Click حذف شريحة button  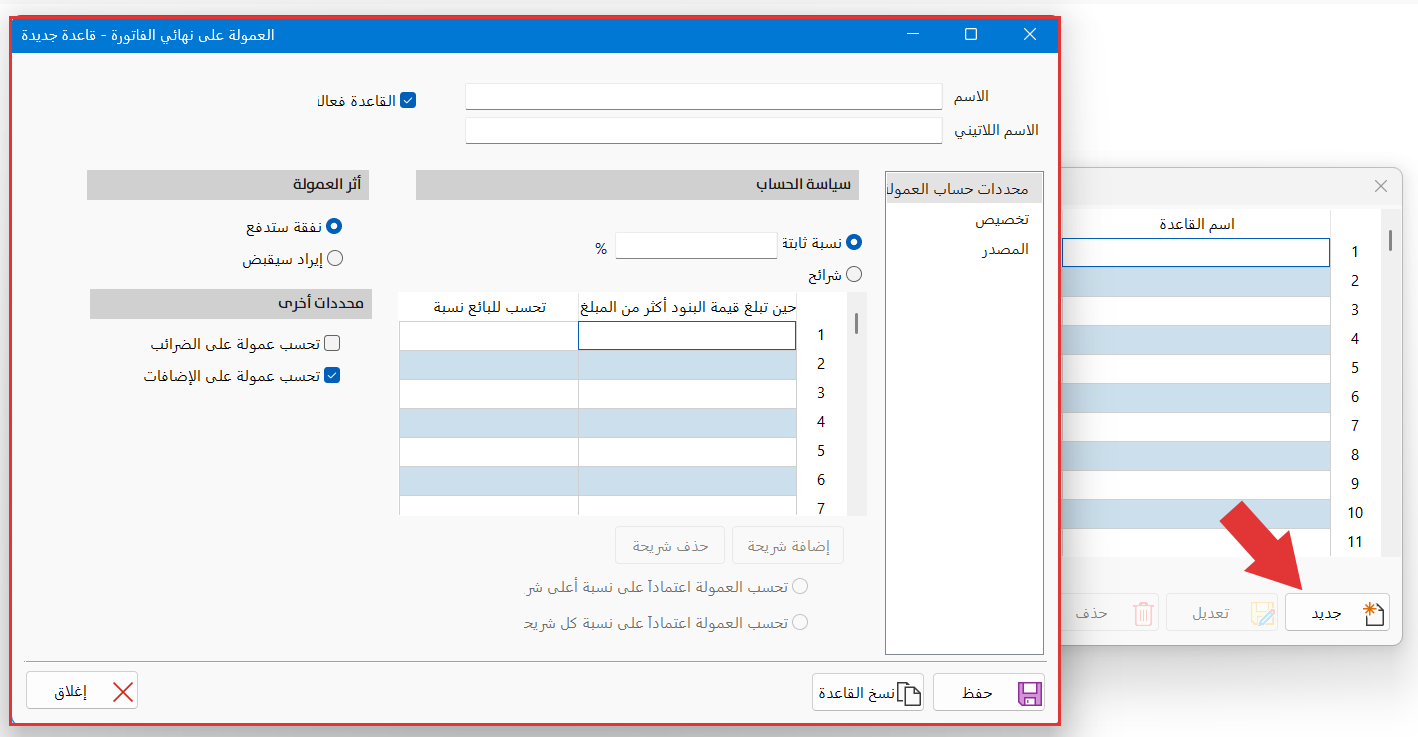(x=671, y=546)
